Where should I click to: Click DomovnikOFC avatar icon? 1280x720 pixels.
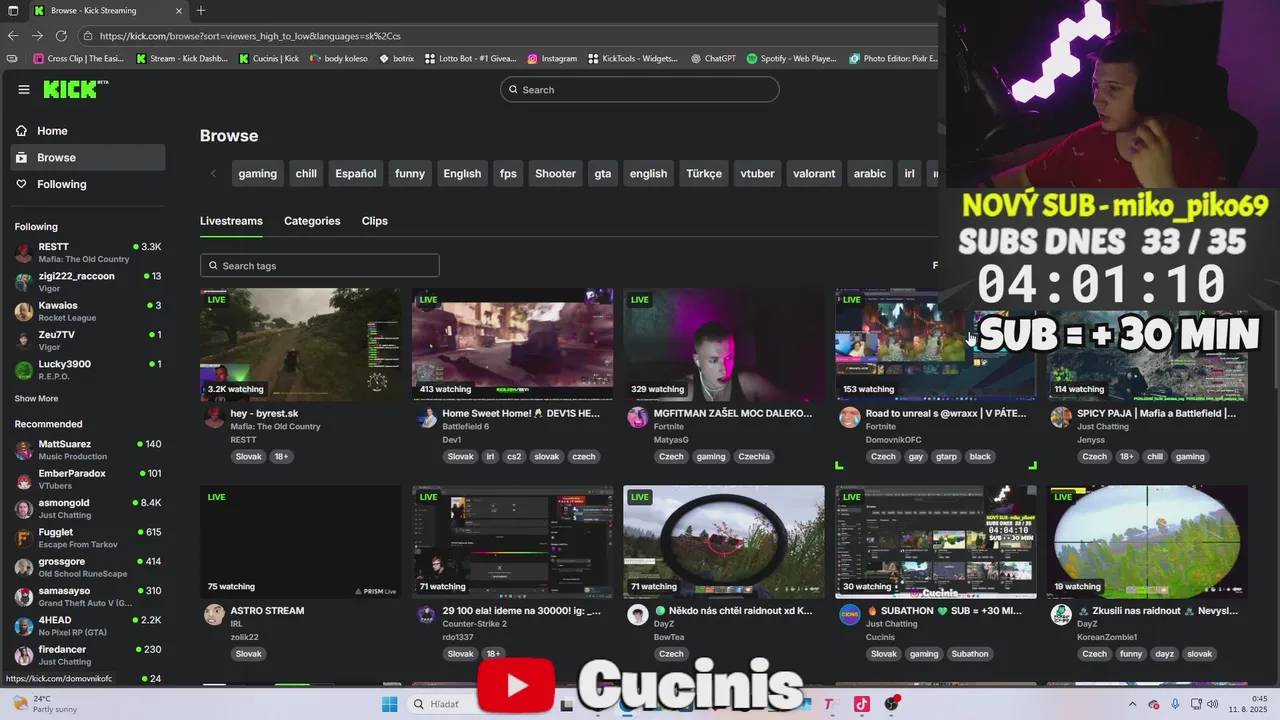[x=850, y=418]
